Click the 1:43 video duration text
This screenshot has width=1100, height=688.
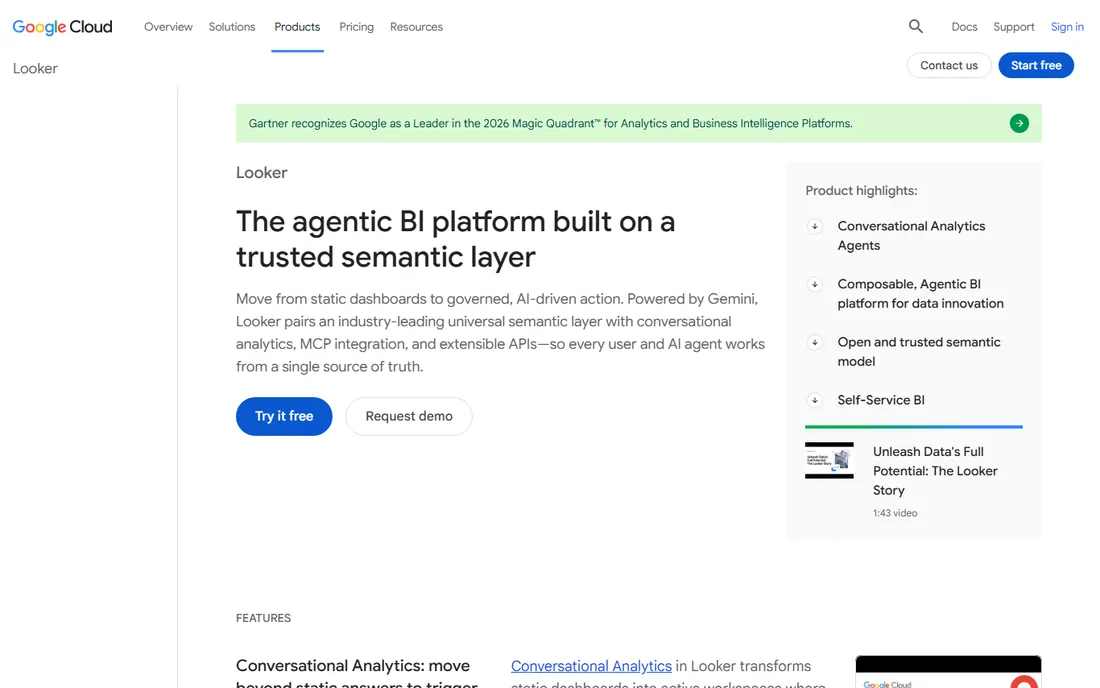click(894, 513)
